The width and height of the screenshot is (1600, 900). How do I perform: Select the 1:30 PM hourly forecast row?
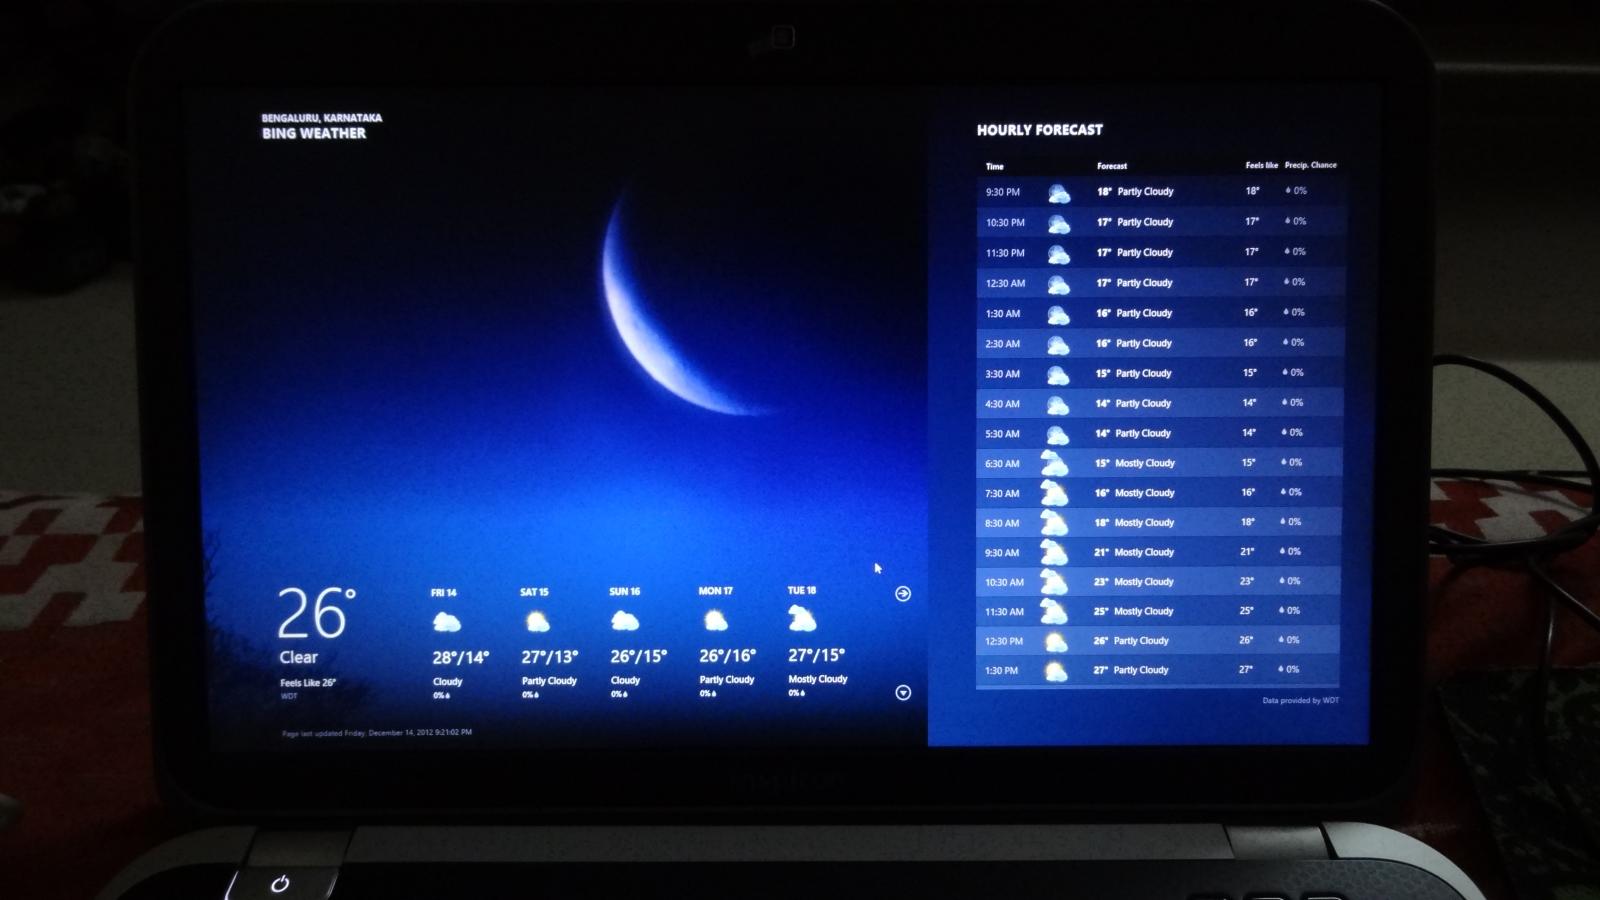click(x=1158, y=670)
